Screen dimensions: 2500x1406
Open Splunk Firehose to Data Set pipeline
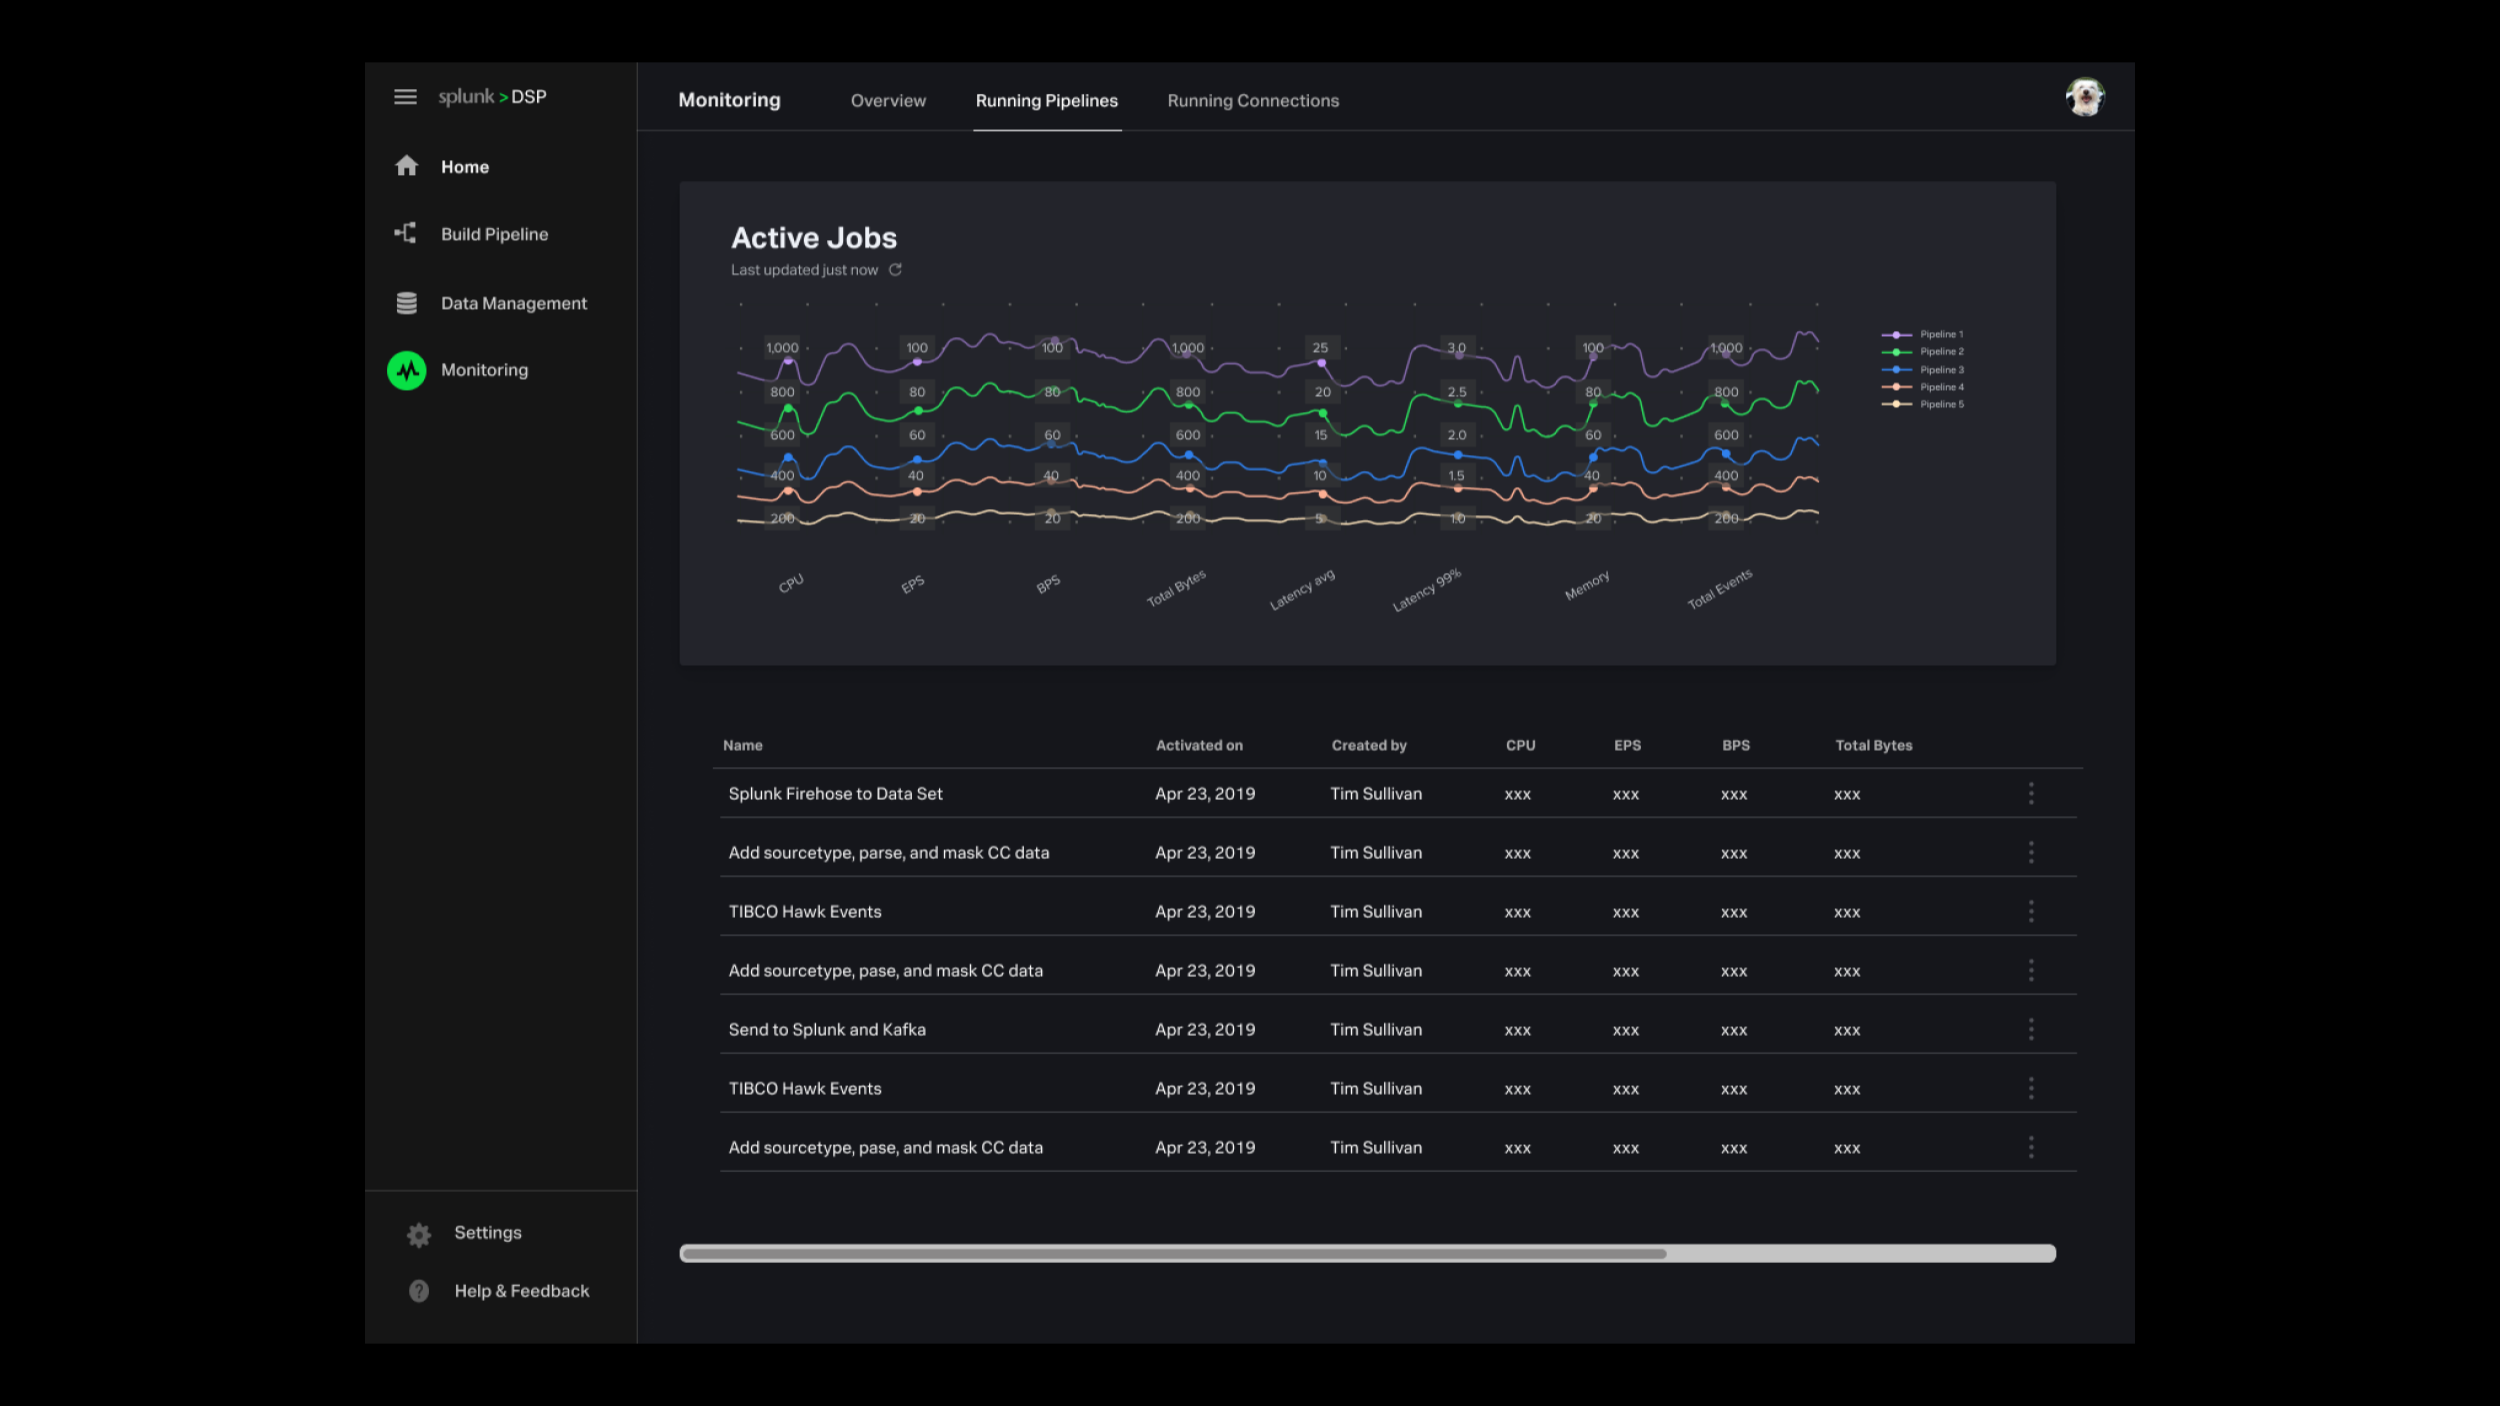(835, 794)
